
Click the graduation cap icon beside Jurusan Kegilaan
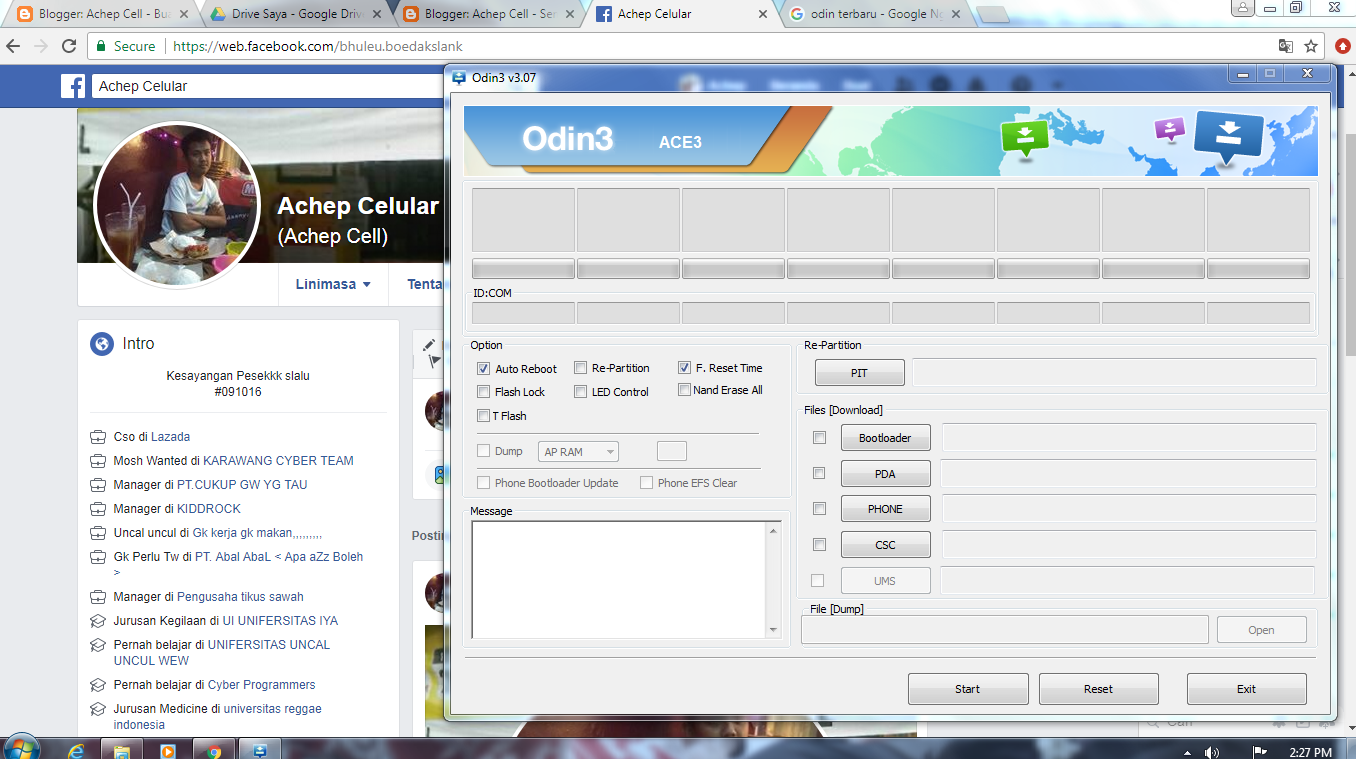tap(98, 621)
